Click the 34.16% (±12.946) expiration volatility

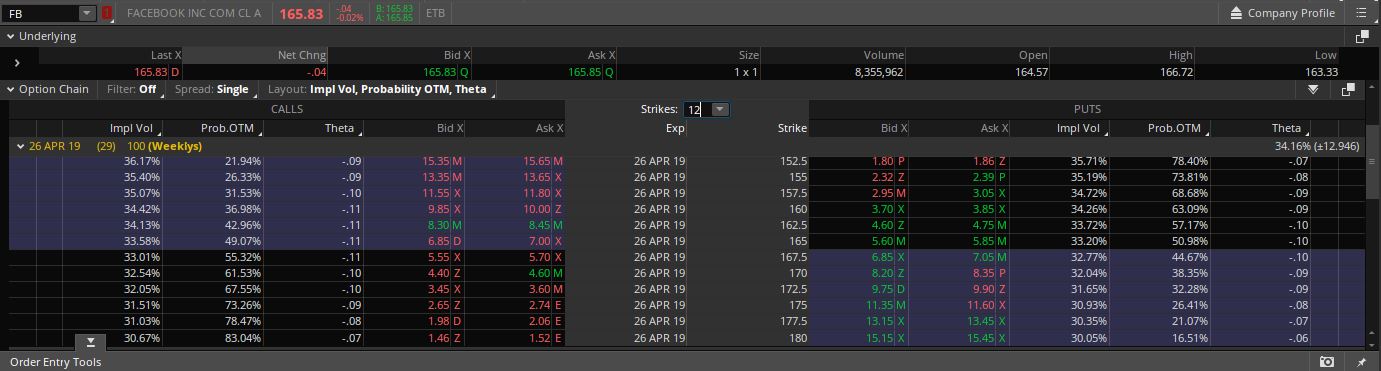1317,146
